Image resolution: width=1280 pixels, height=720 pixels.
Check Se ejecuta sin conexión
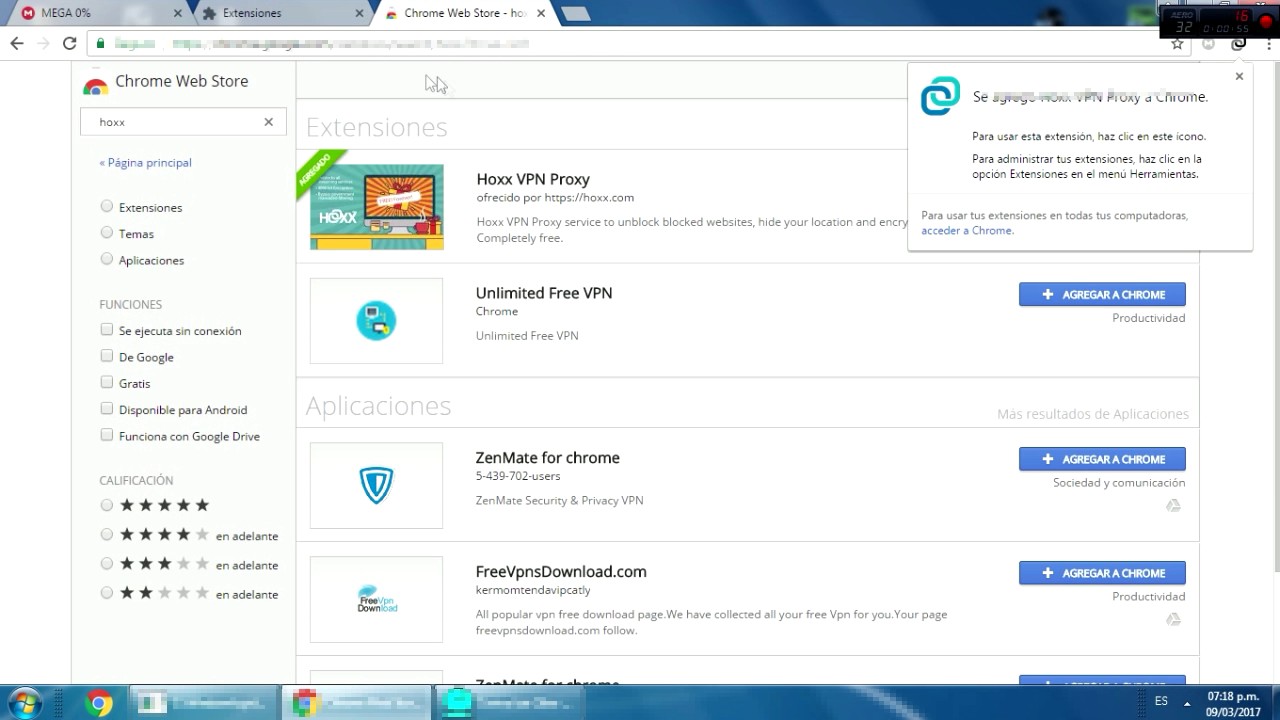[x=107, y=330]
